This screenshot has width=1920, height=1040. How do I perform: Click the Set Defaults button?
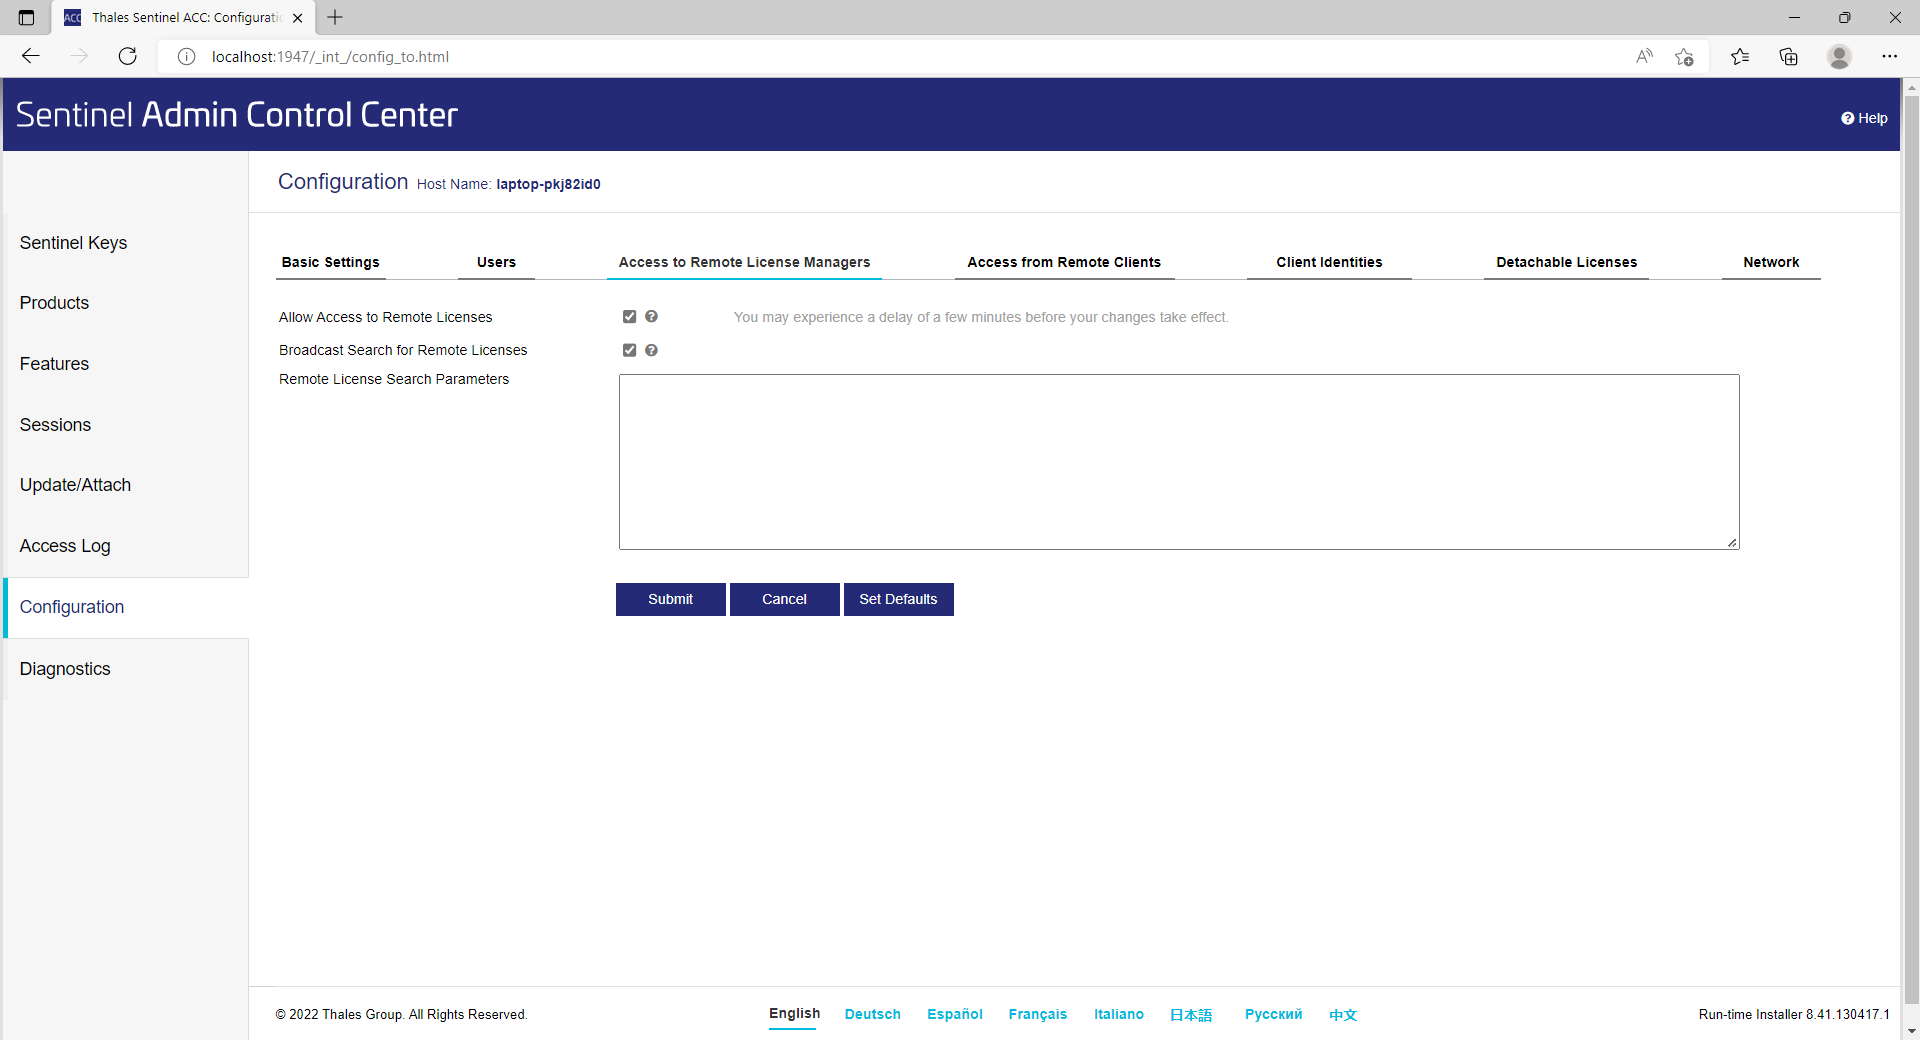tap(898, 599)
